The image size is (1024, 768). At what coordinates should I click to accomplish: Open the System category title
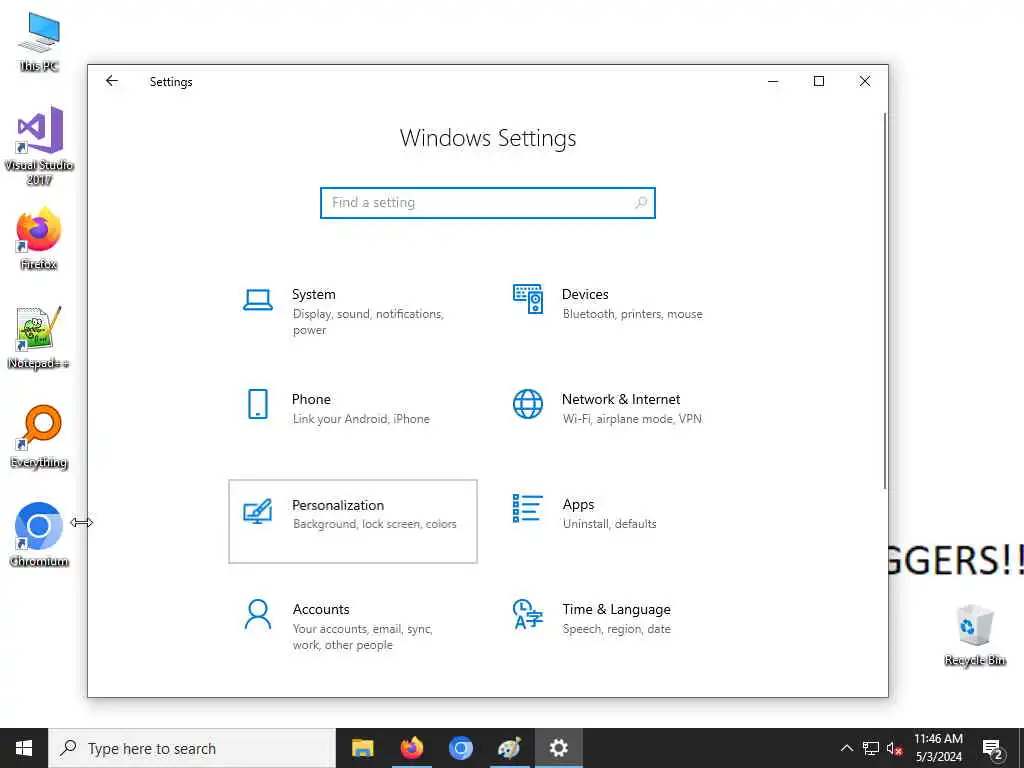pyautogui.click(x=313, y=295)
